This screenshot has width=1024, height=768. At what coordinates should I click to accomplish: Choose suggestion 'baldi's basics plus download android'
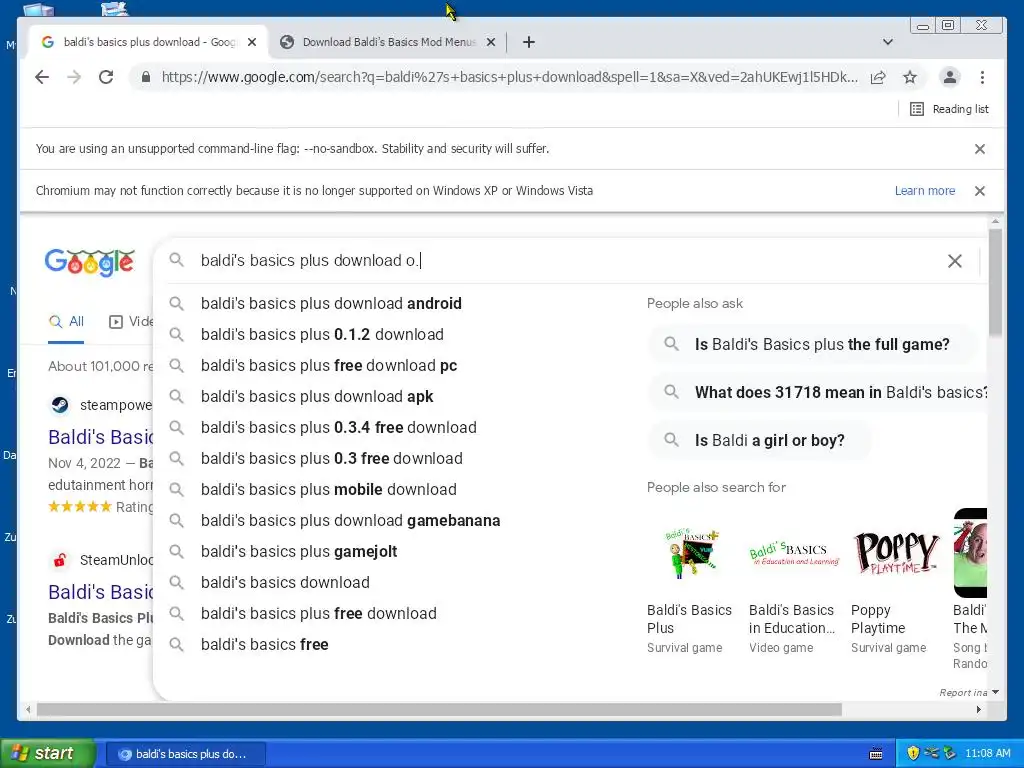tap(331, 304)
